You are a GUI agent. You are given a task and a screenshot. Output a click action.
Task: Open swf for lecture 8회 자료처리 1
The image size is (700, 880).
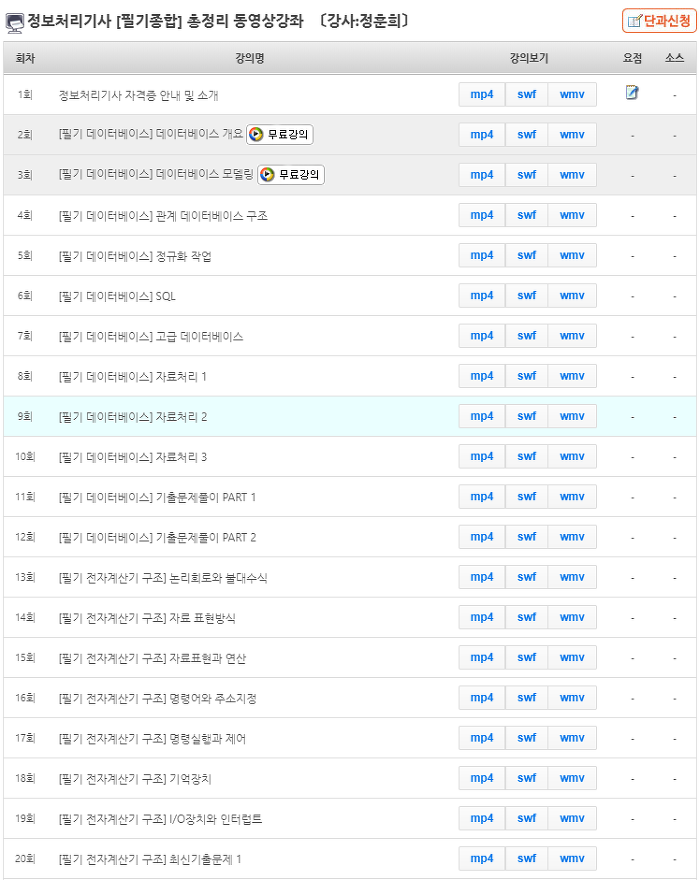(x=527, y=376)
